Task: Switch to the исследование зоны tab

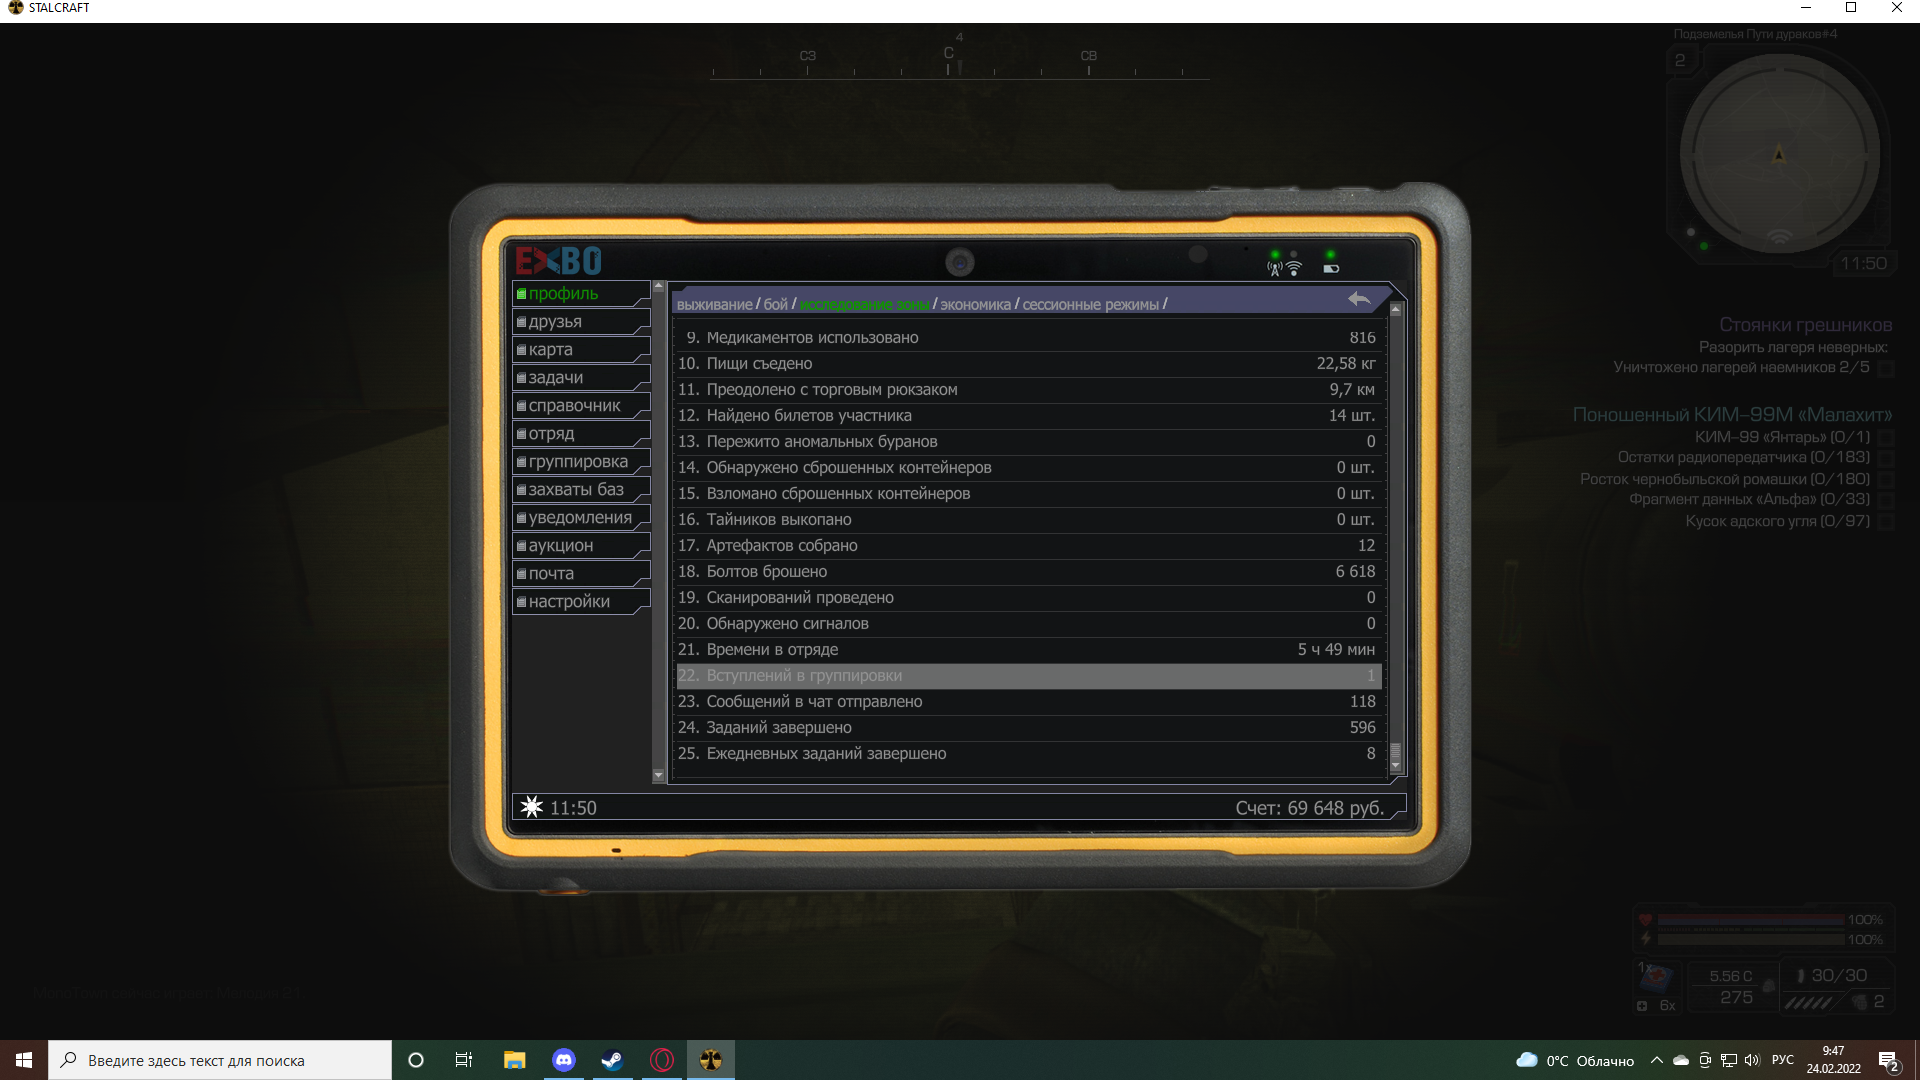Action: (x=864, y=305)
